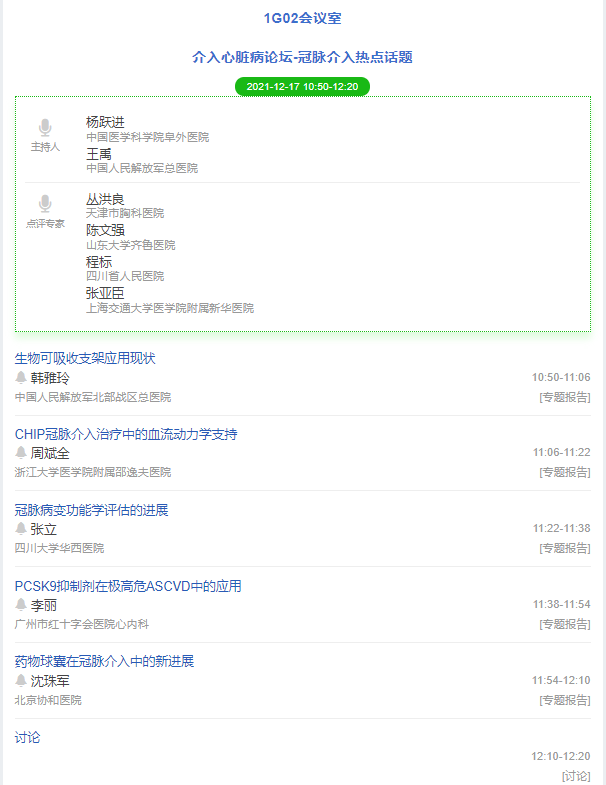
Task: Click the bell icon beside 韩雅玲
Action: point(21,377)
